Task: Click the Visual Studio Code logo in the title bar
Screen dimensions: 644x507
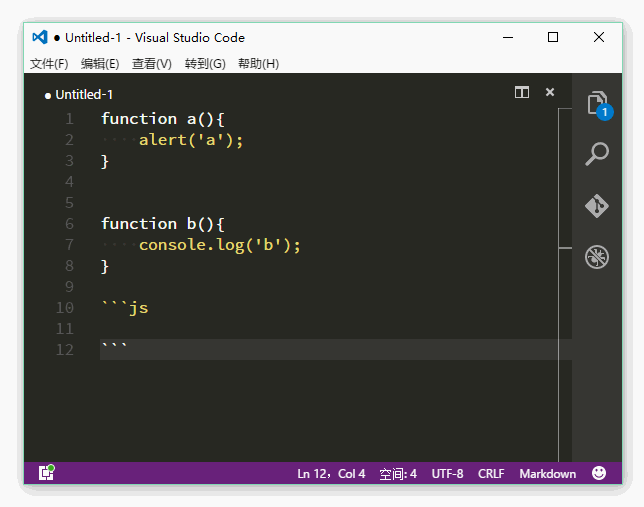Action: tap(40, 37)
